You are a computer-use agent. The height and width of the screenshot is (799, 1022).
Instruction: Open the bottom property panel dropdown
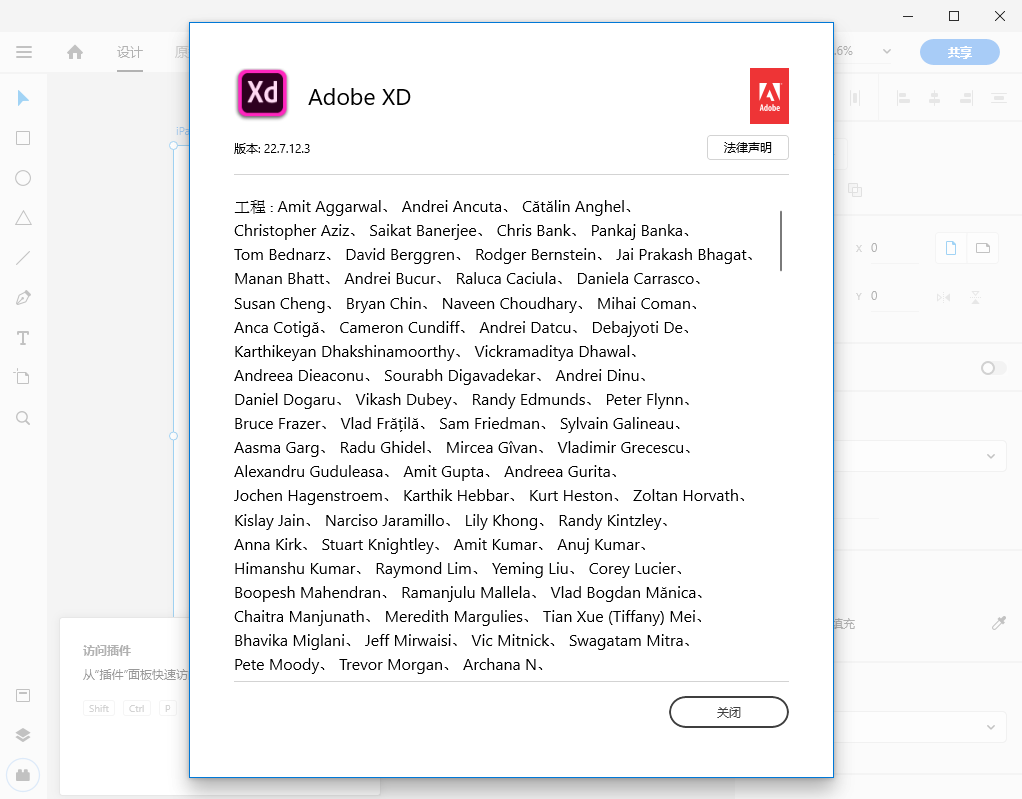[x=990, y=727]
